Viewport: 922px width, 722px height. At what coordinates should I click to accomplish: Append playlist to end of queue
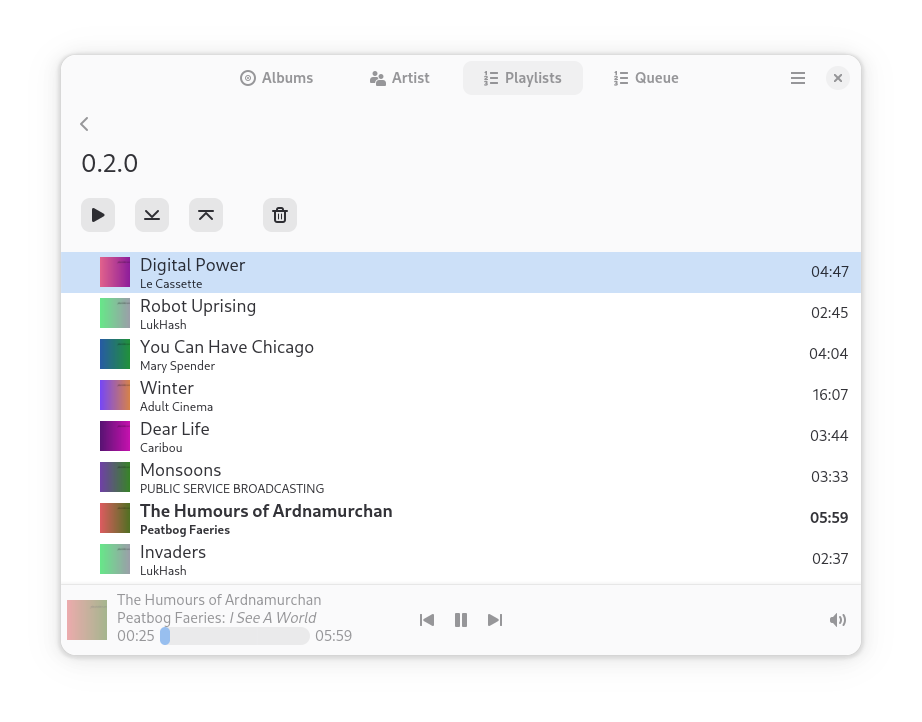(x=152, y=215)
